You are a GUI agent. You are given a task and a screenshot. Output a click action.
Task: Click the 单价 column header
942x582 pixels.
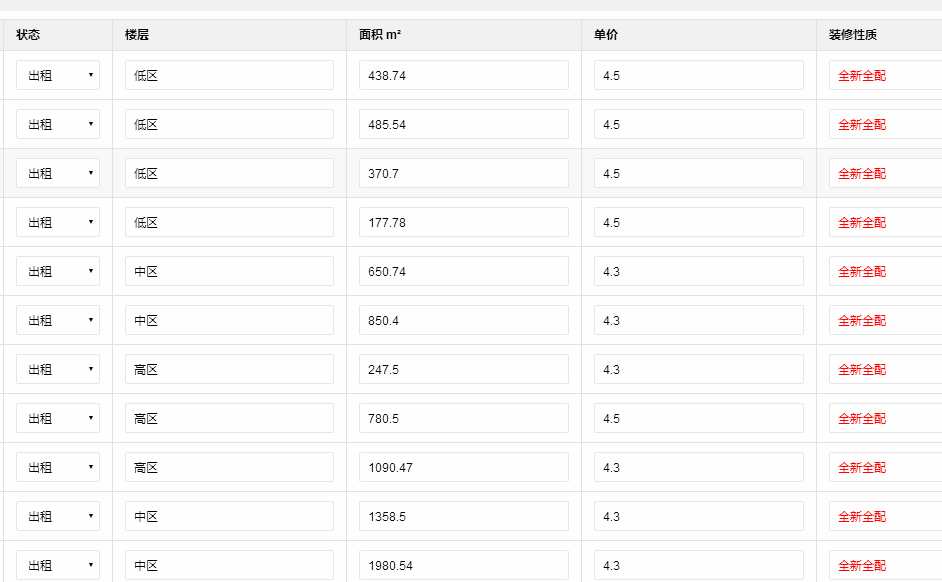[606, 35]
